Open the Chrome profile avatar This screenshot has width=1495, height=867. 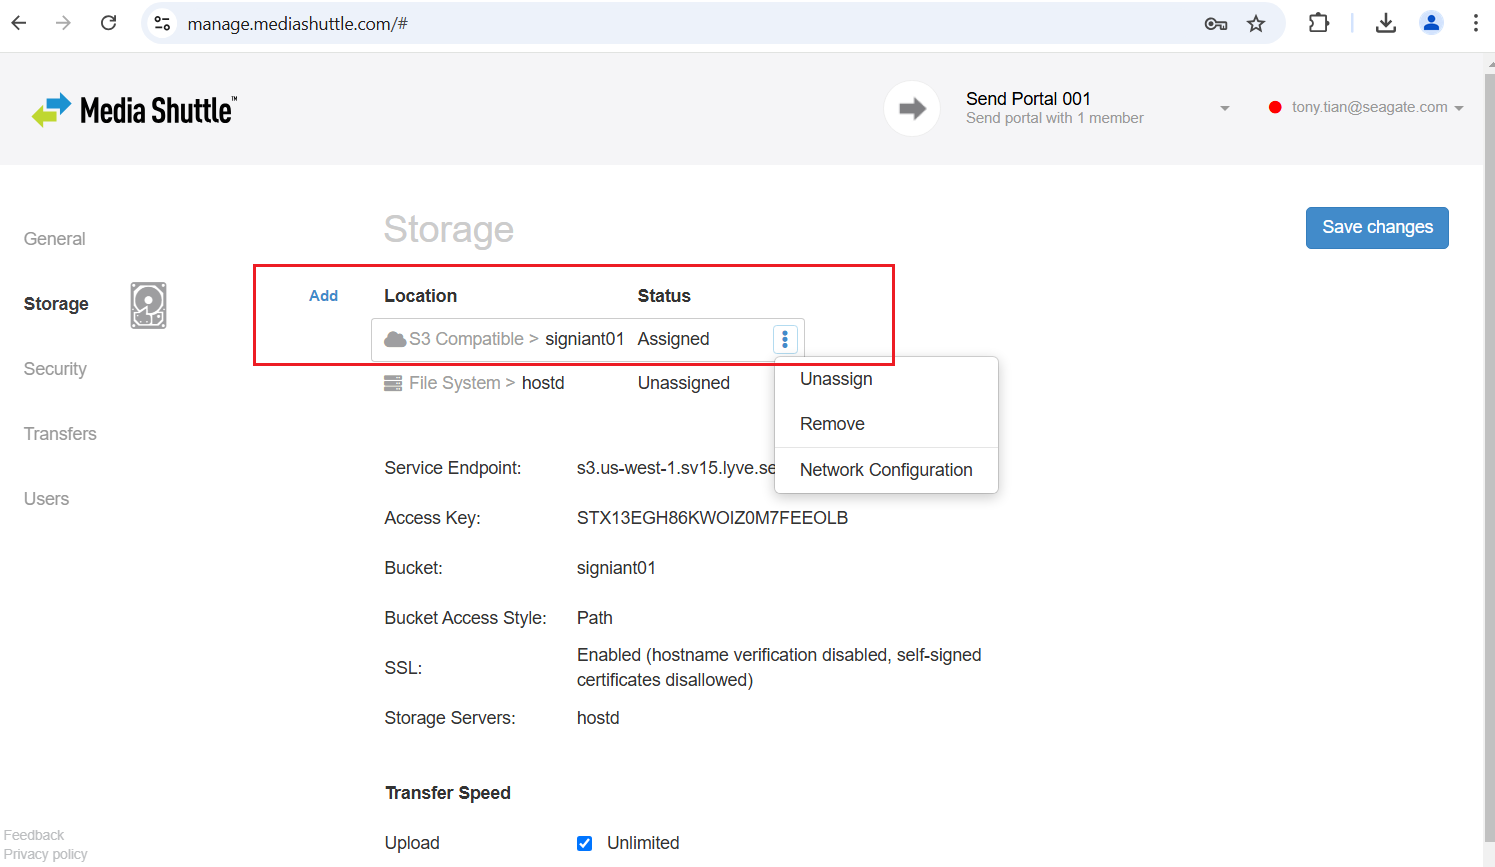tap(1431, 24)
